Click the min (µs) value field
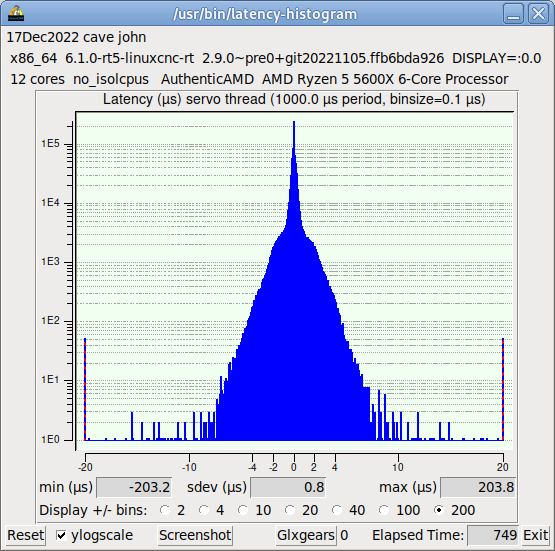 click(134, 487)
